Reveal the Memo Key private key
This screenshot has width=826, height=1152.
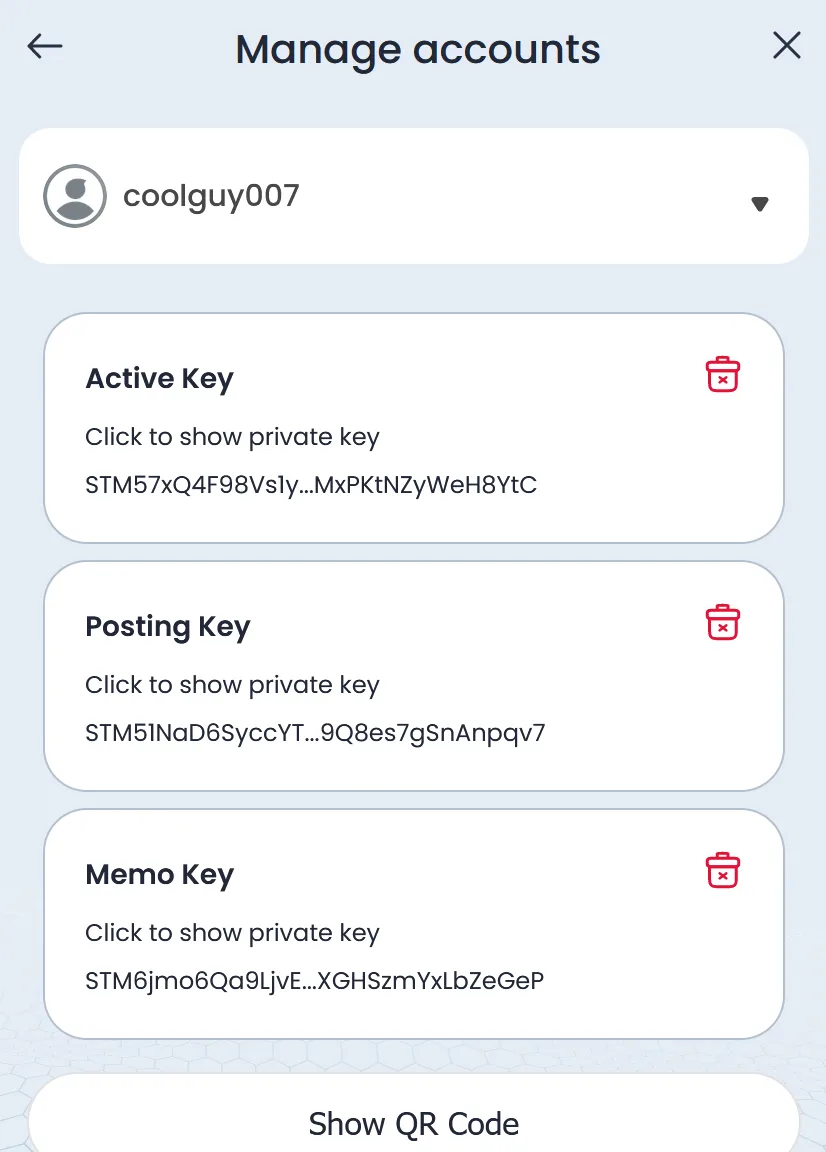[x=232, y=933]
